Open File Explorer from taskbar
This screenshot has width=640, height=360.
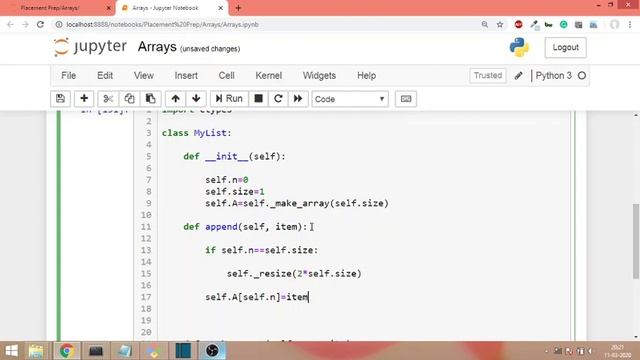pos(36,351)
